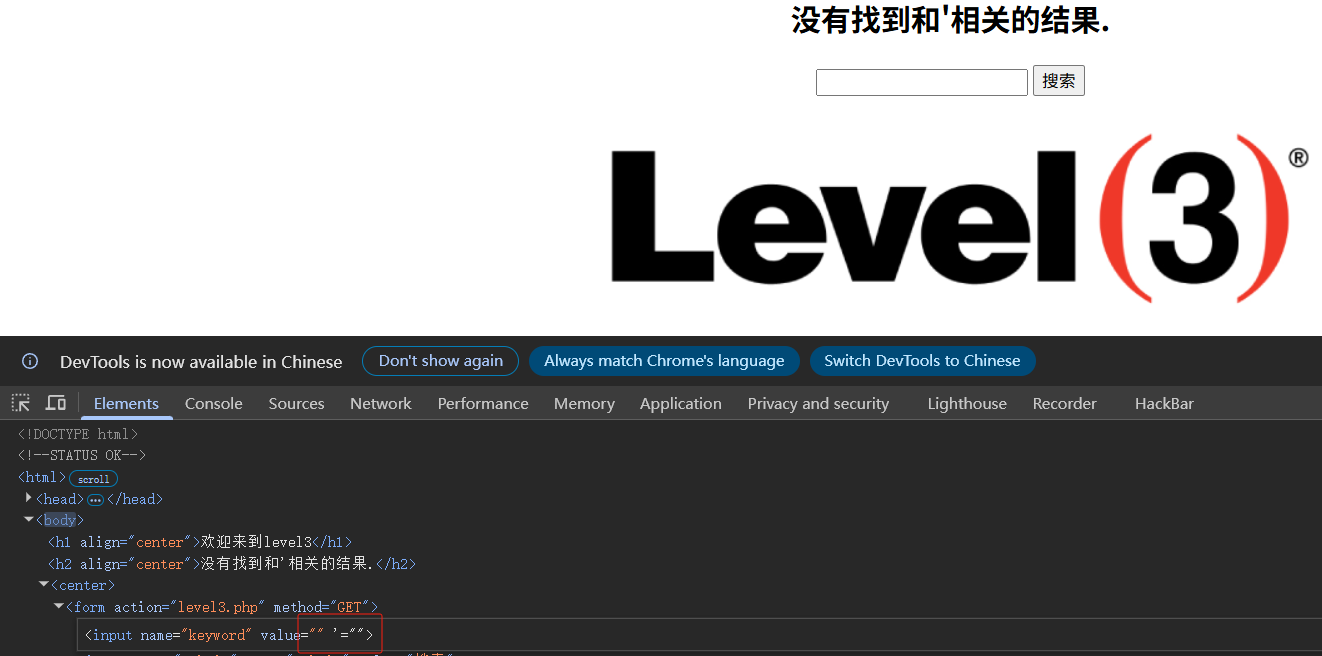Collapse the center element node

44,585
